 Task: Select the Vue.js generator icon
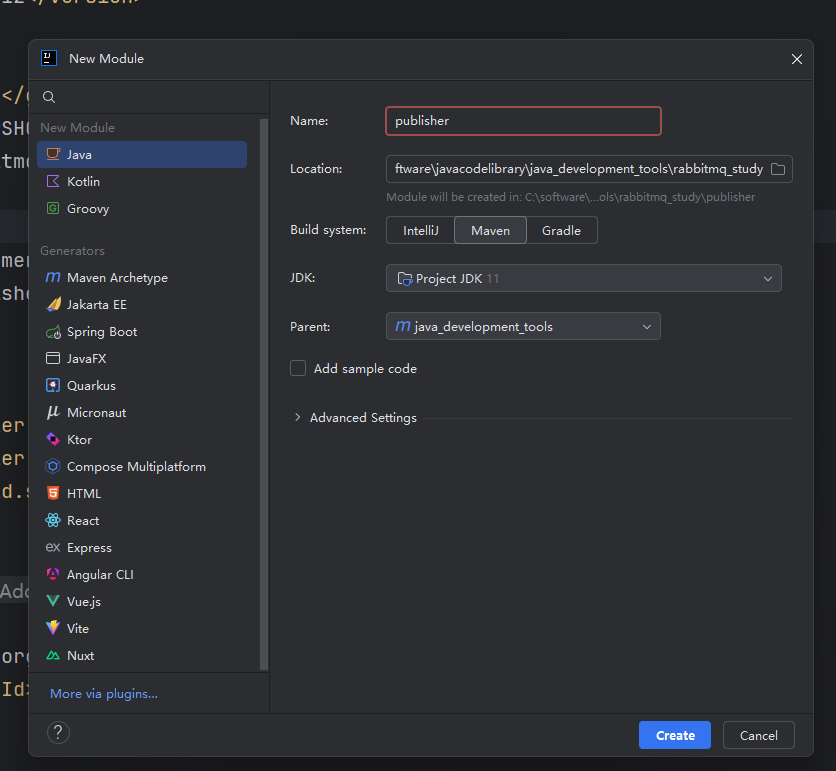pyautogui.click(x=53, y=602)
